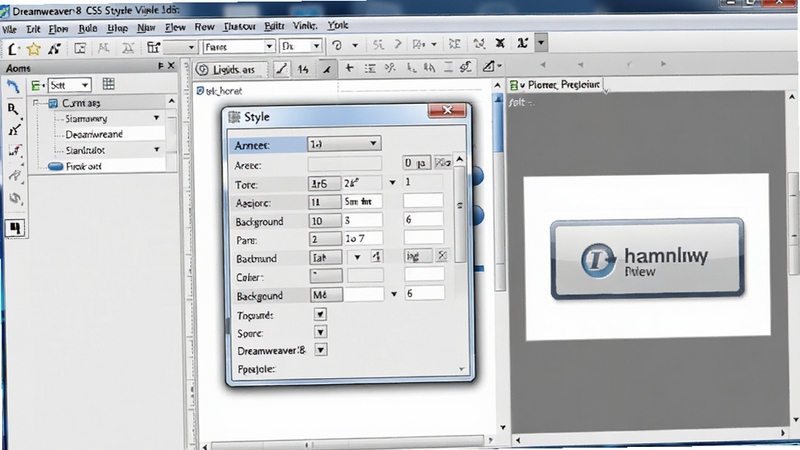Click the small X icon on Aom panel header

[x=171, y=65]
